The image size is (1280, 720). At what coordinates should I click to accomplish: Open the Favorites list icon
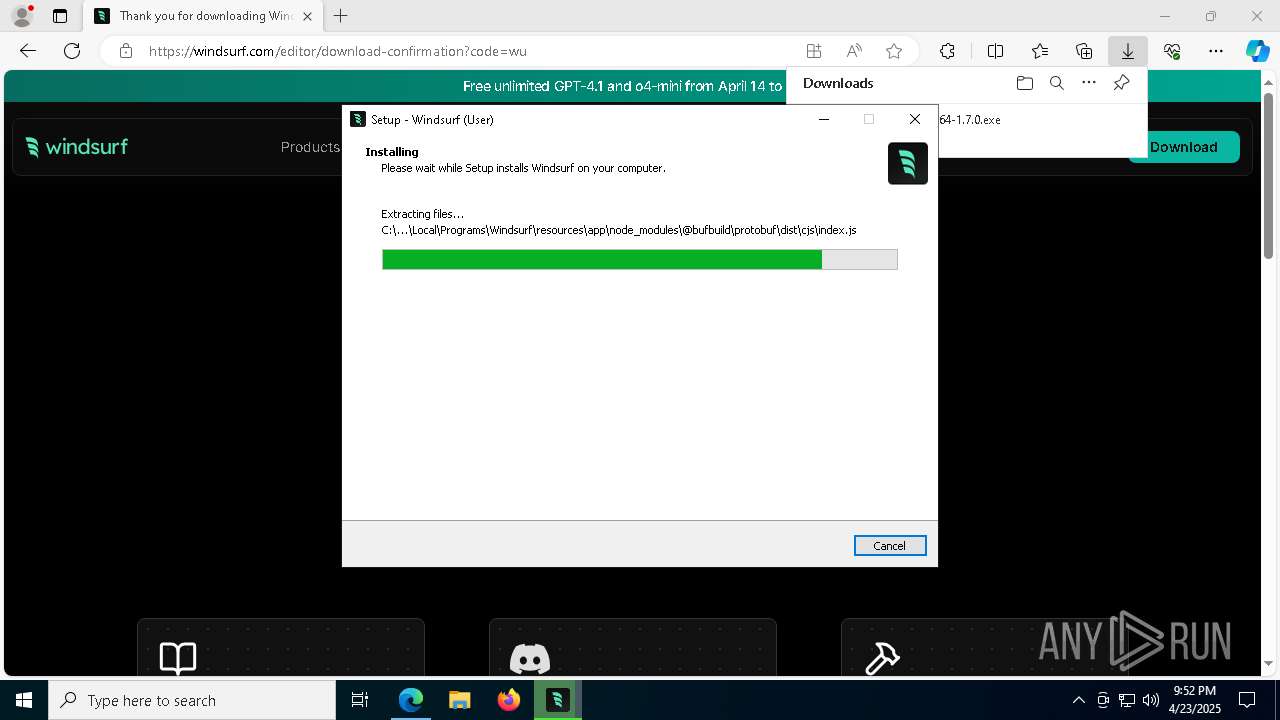click(x=1040, y=51)
